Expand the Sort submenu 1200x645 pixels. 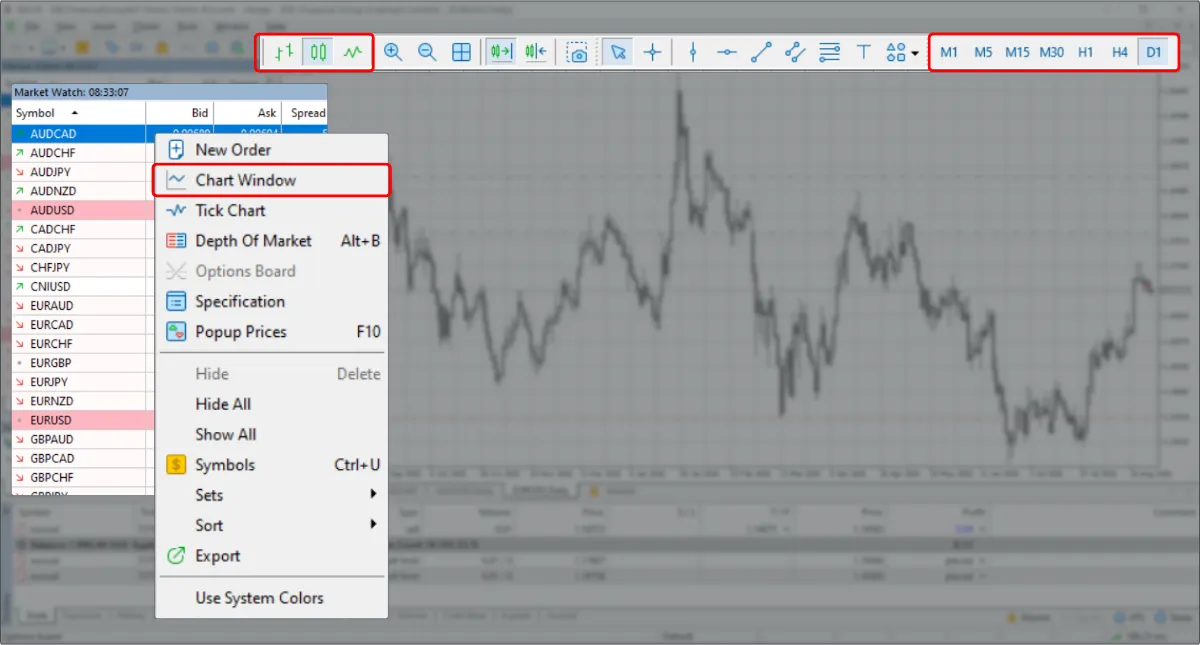272,525
